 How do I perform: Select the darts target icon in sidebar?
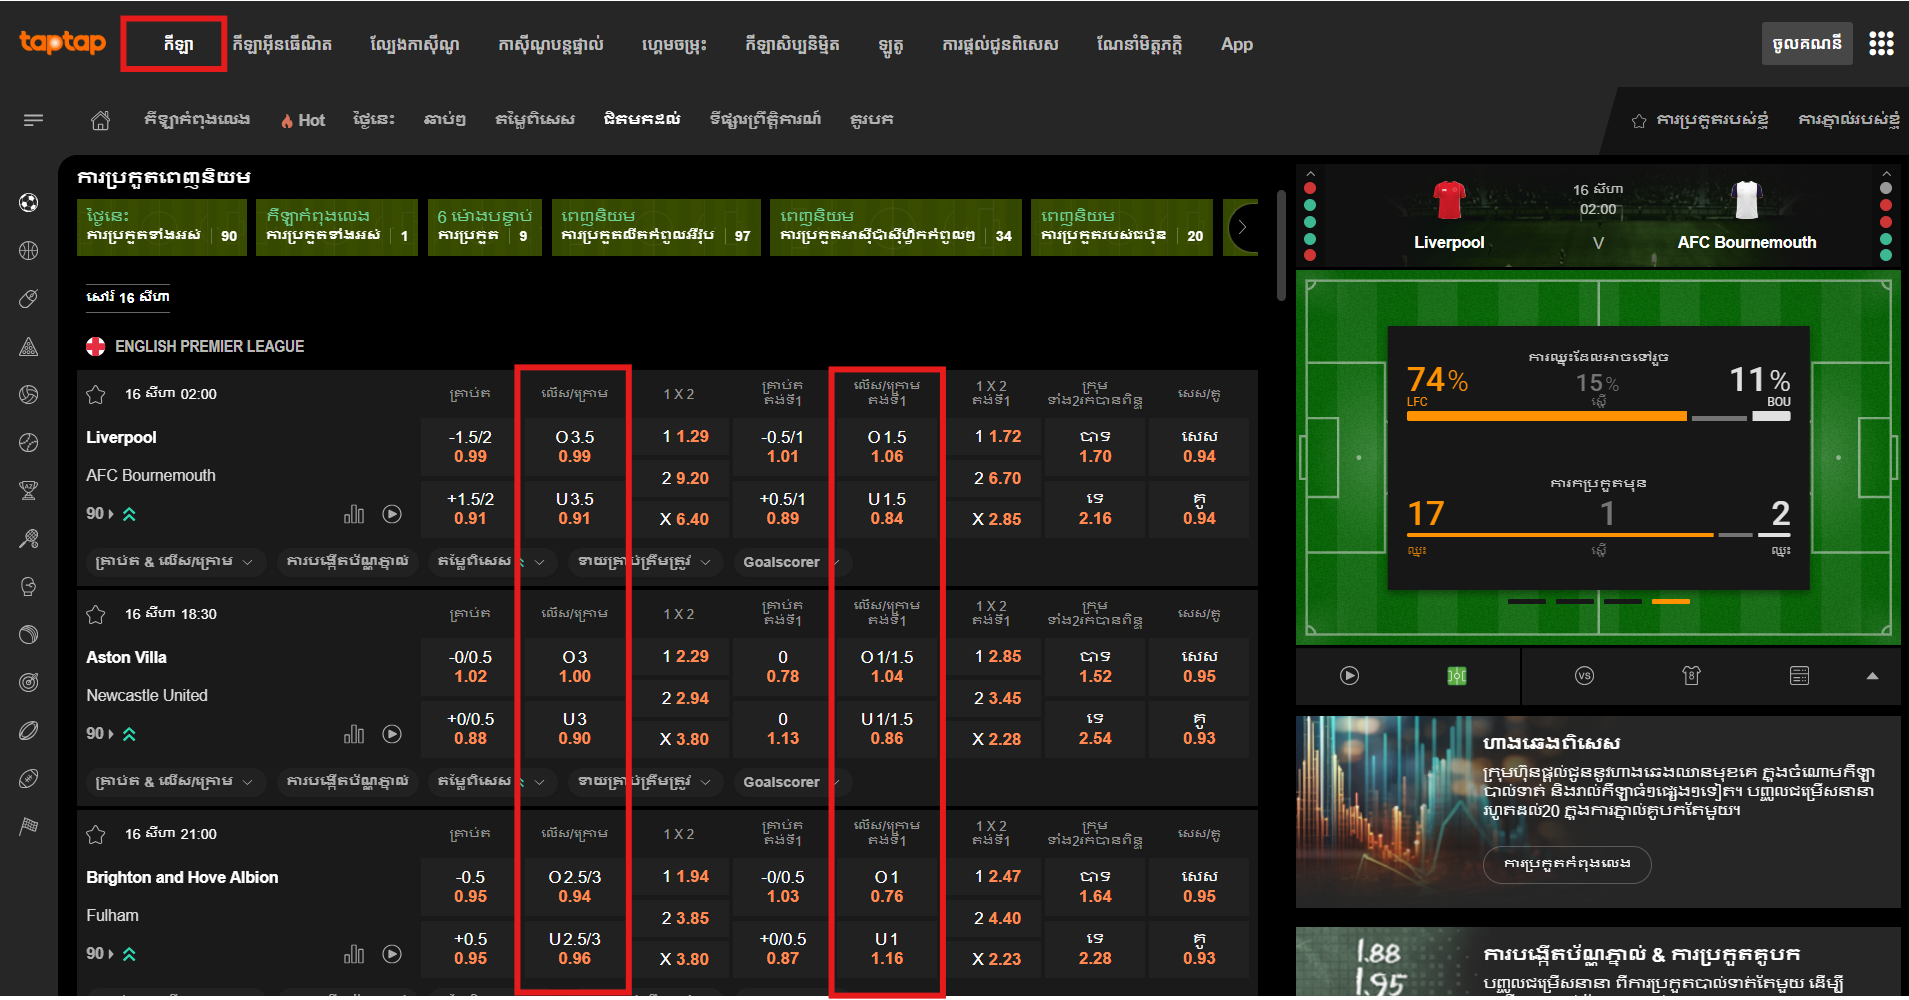click(x=29, y=683)
